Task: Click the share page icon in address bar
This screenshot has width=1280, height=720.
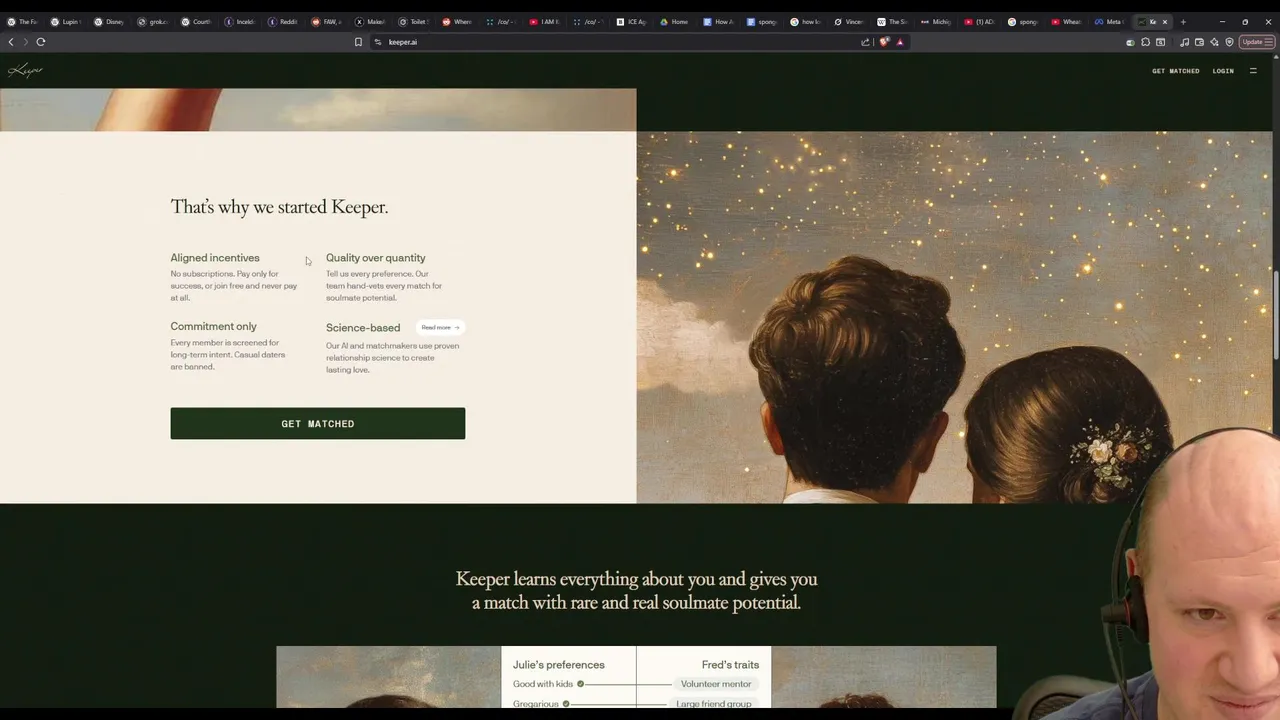Action: (865, 42)
